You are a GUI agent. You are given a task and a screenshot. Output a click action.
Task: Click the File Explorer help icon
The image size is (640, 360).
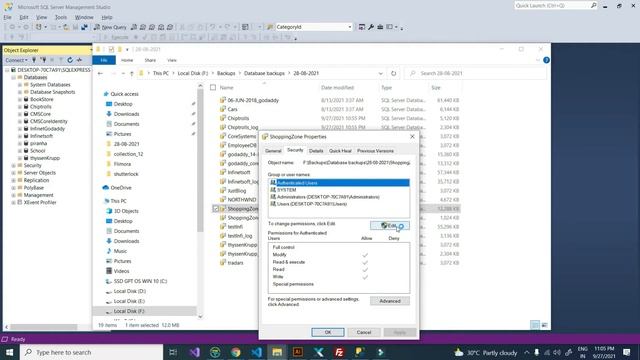[x=546, y=60]
